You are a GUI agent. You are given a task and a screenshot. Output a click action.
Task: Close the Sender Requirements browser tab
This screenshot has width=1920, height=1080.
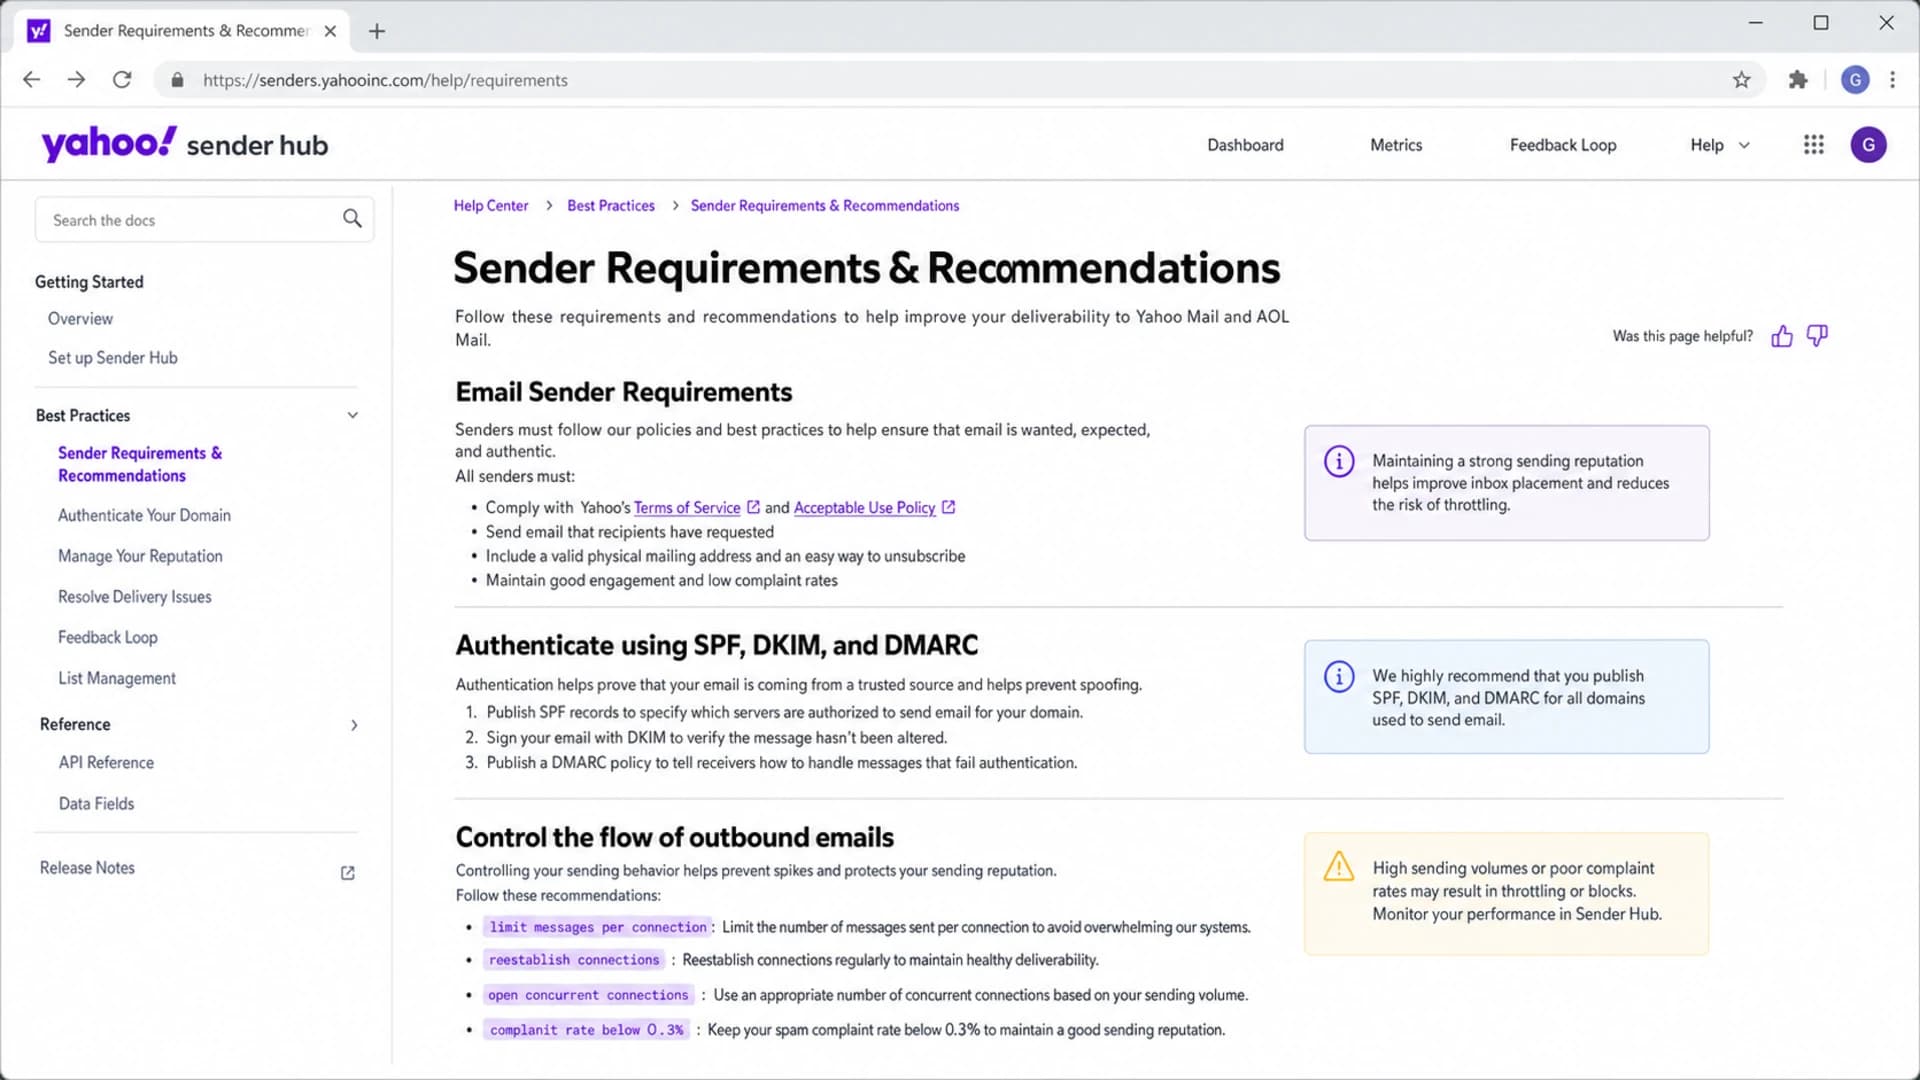point(330,31)
